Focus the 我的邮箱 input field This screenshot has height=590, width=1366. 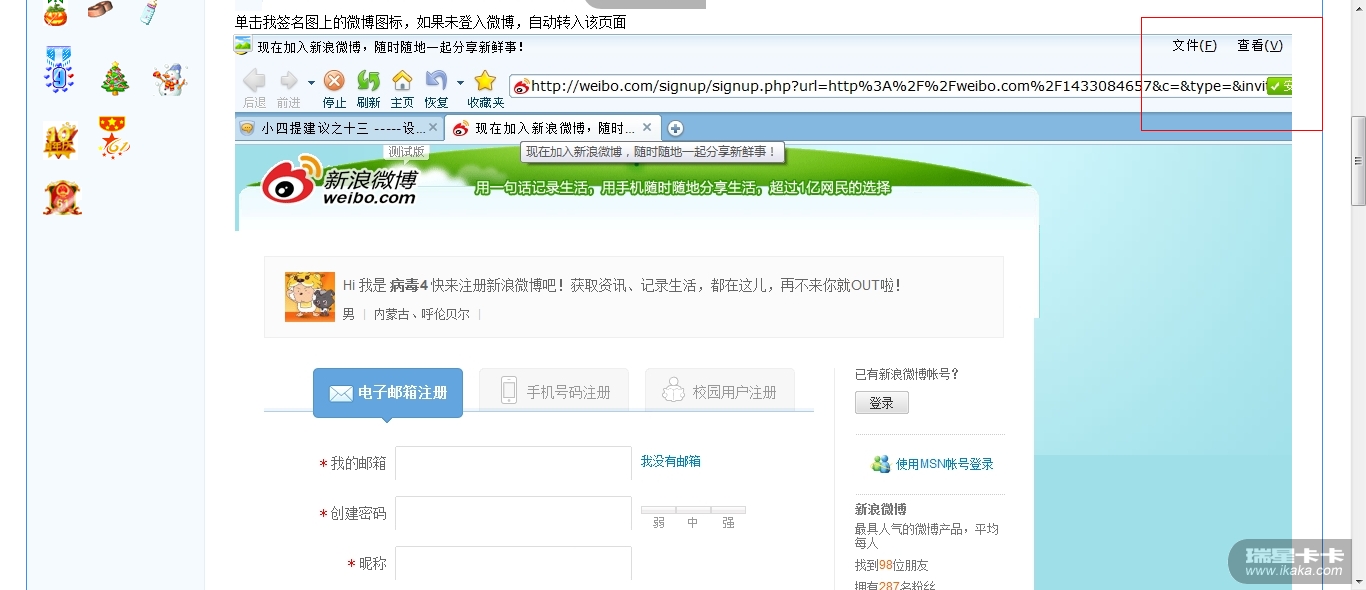[x=514, y=463]
